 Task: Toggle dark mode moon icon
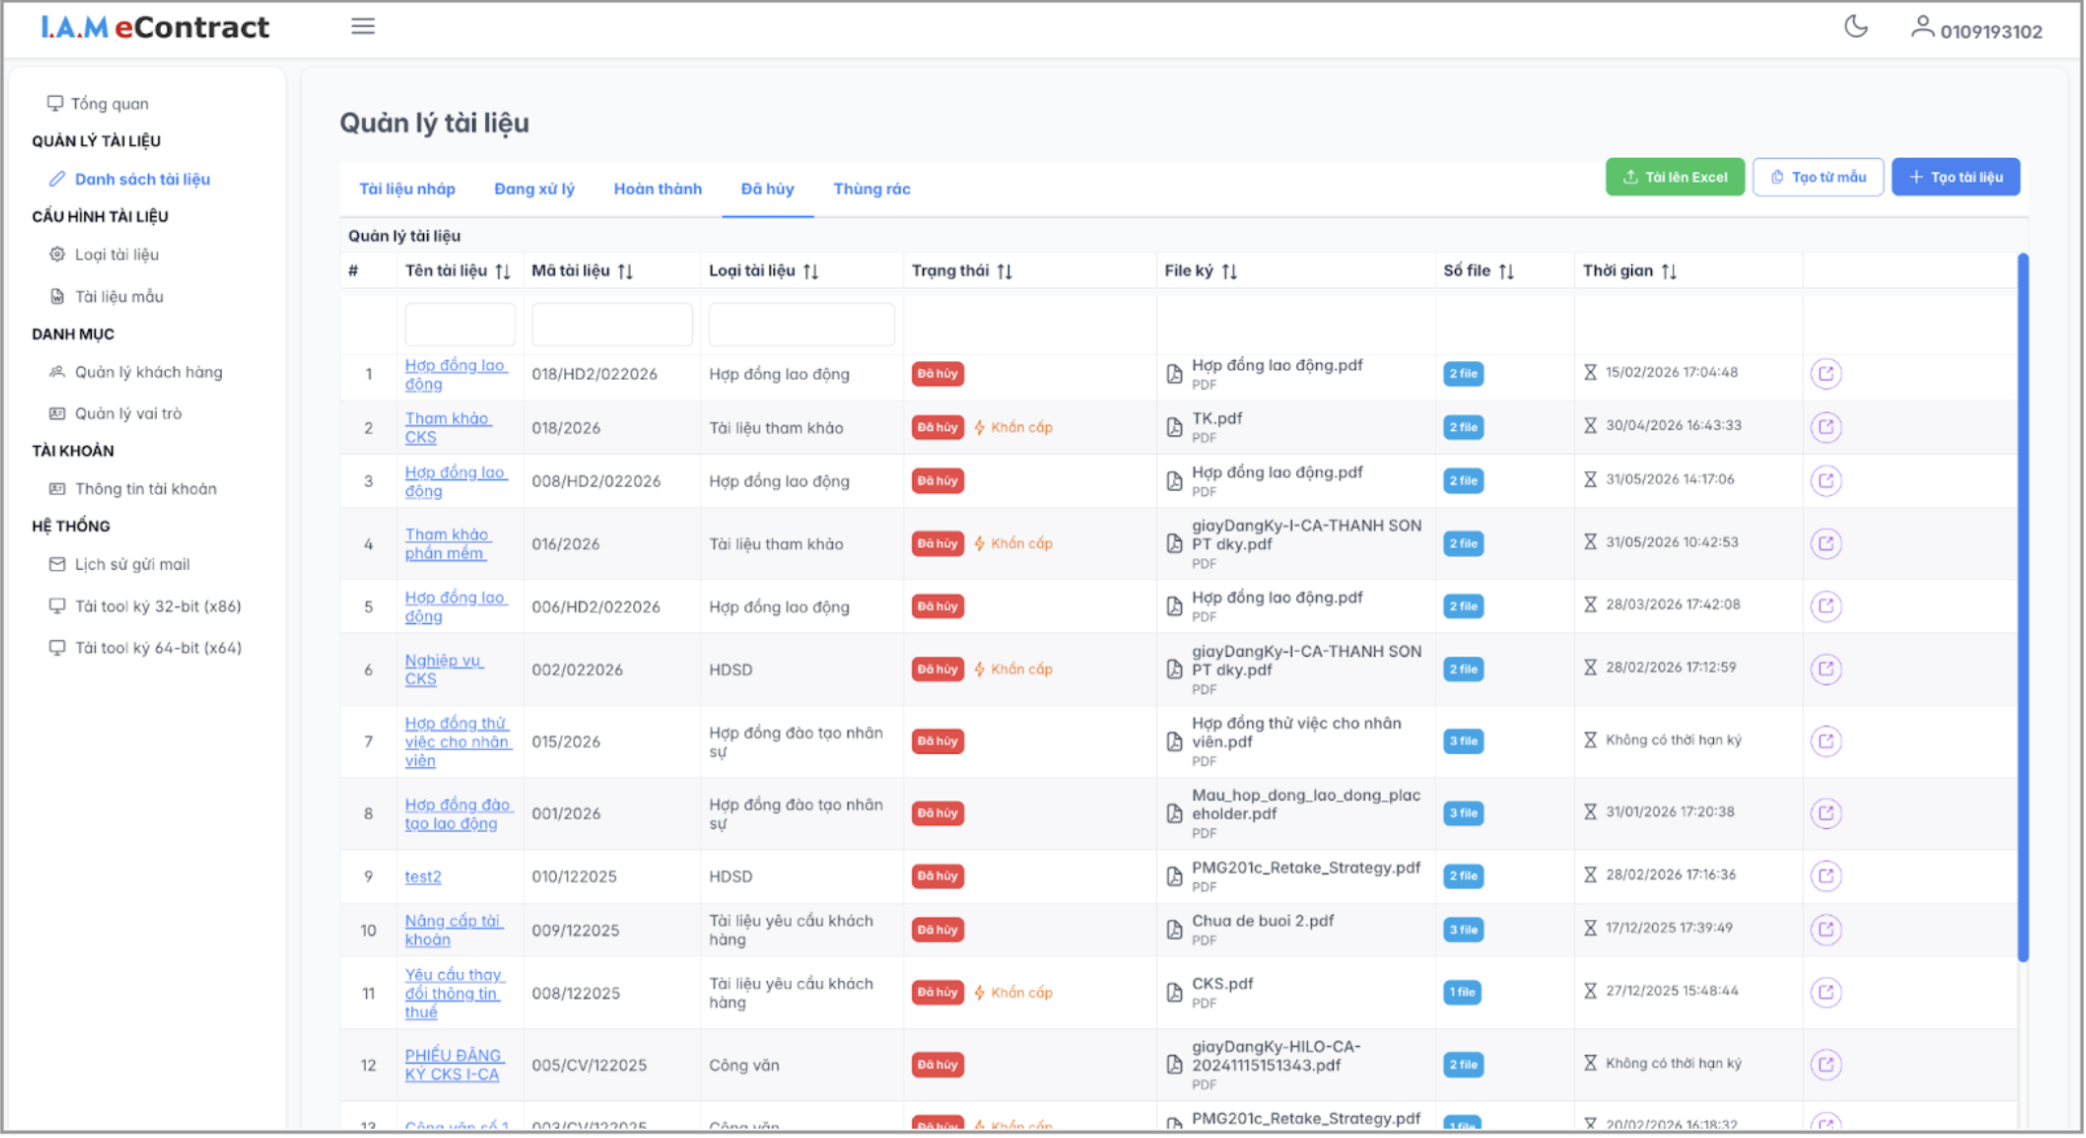1855,27
